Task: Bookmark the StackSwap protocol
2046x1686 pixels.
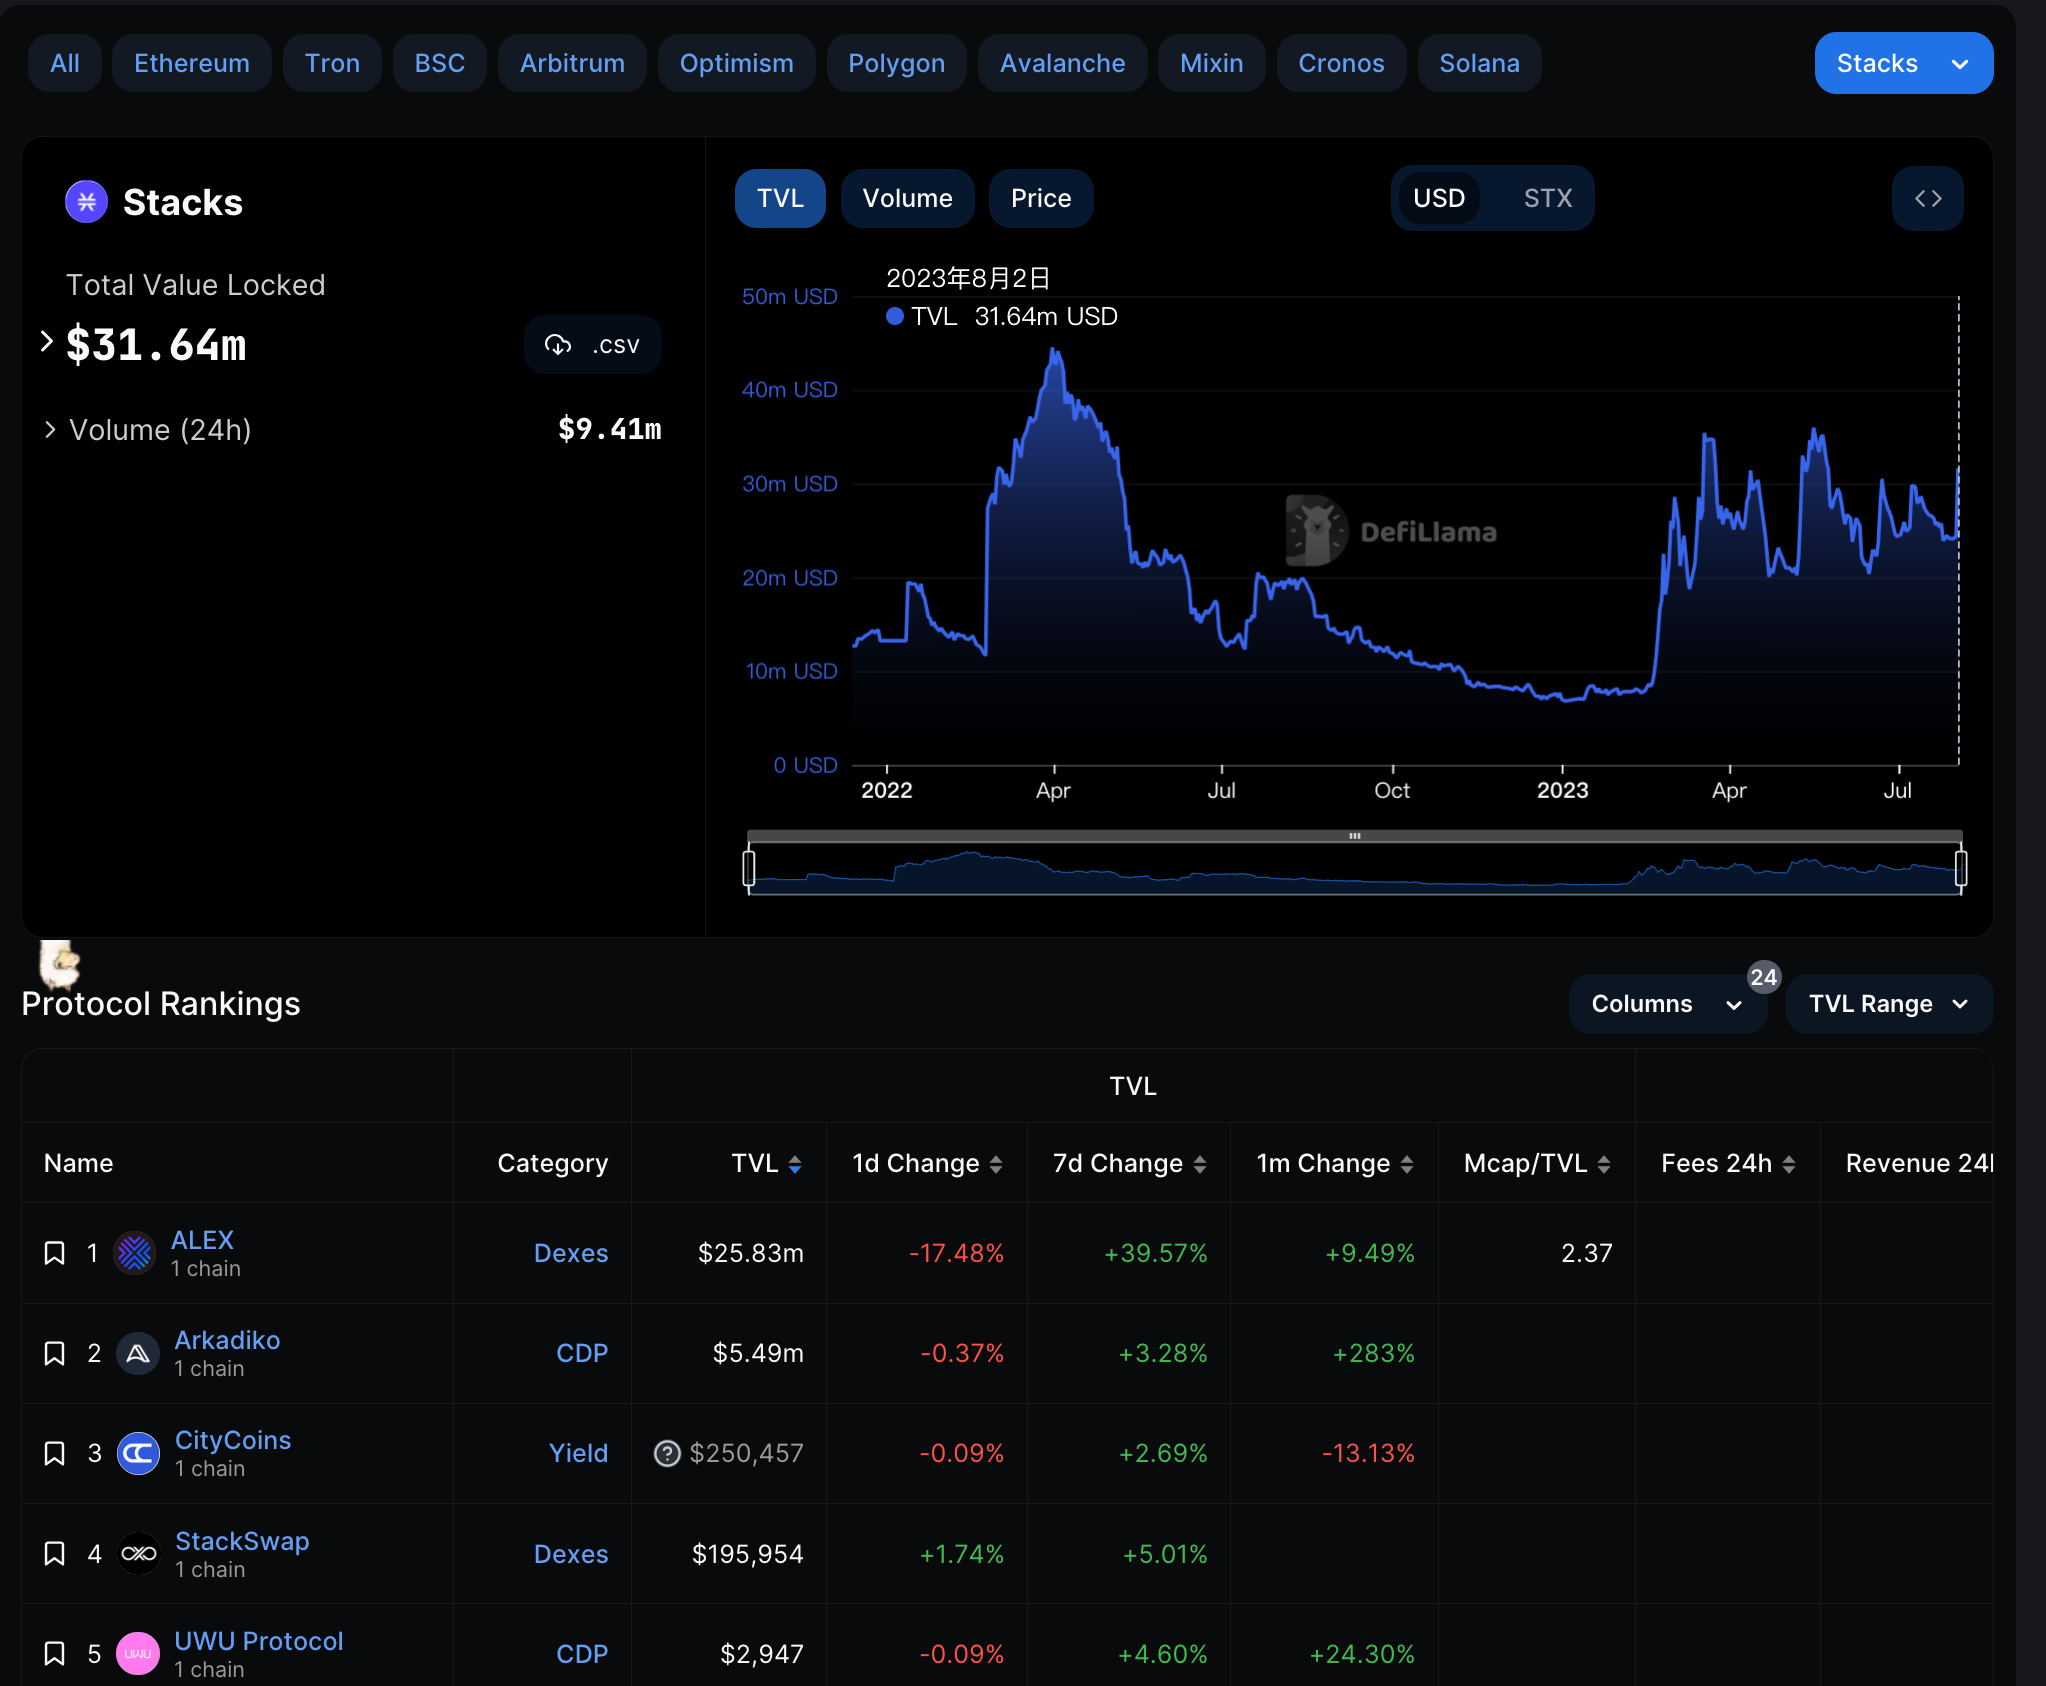Action: (55, 1554)
